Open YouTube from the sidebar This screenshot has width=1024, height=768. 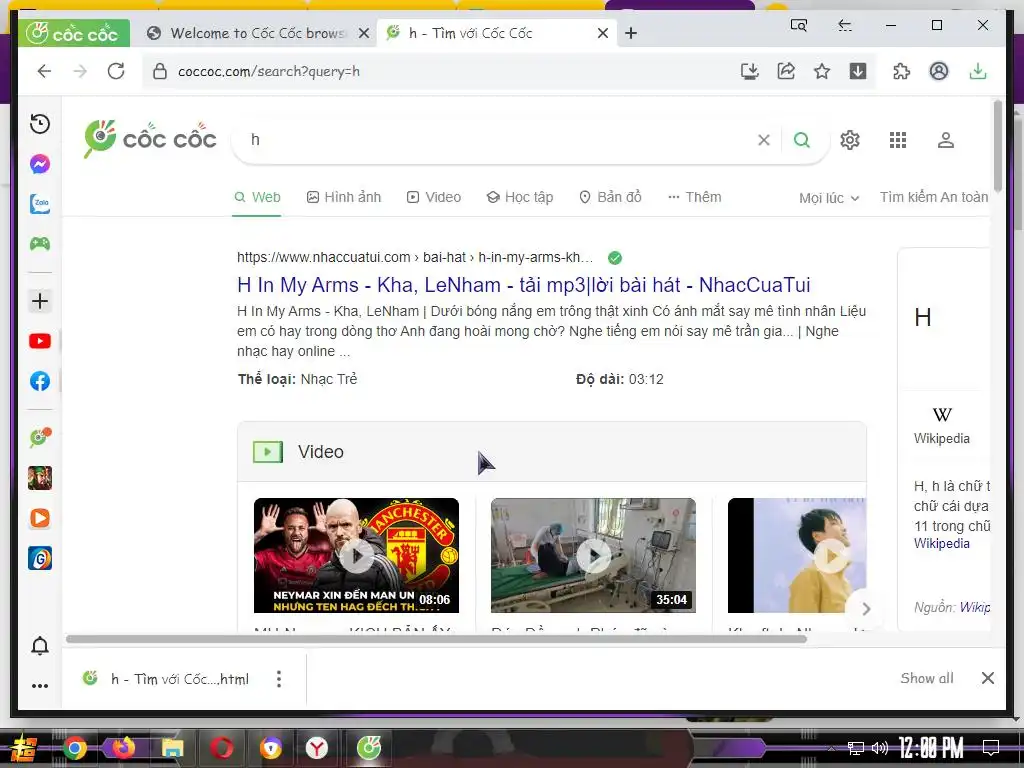(40, 341)
